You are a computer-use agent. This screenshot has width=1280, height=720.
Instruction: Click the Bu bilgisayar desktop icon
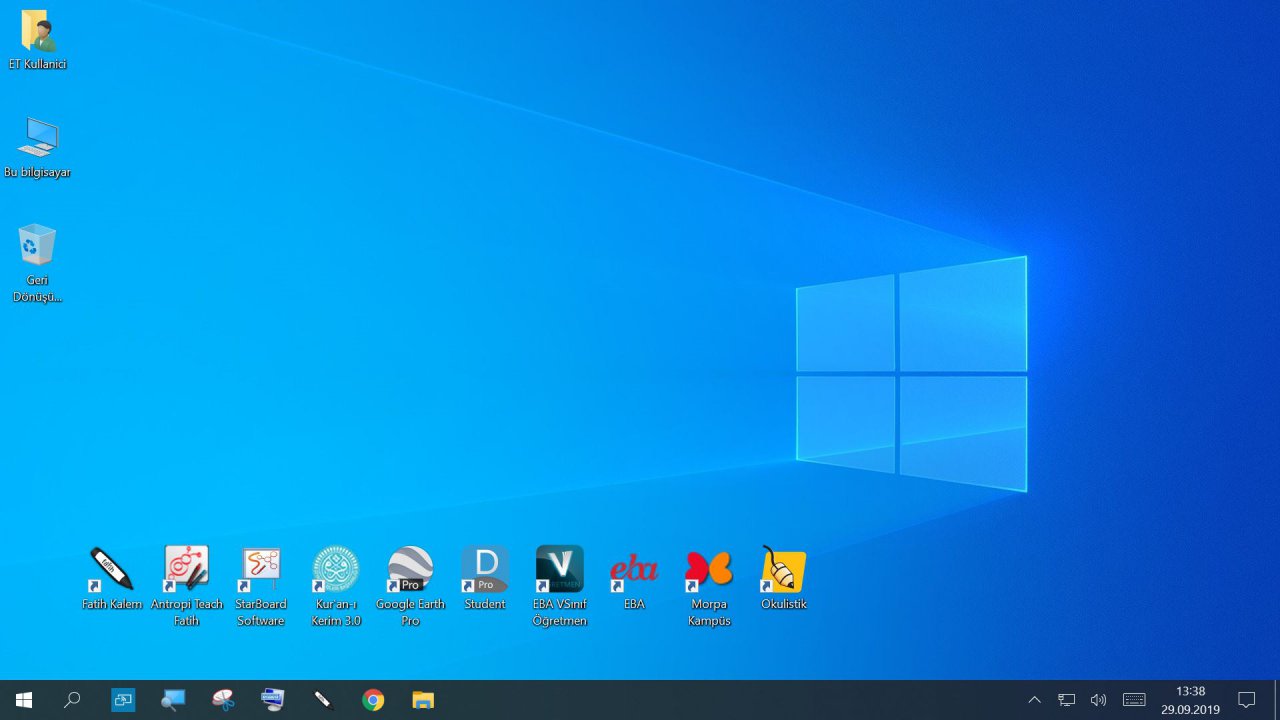click(37, 138)
